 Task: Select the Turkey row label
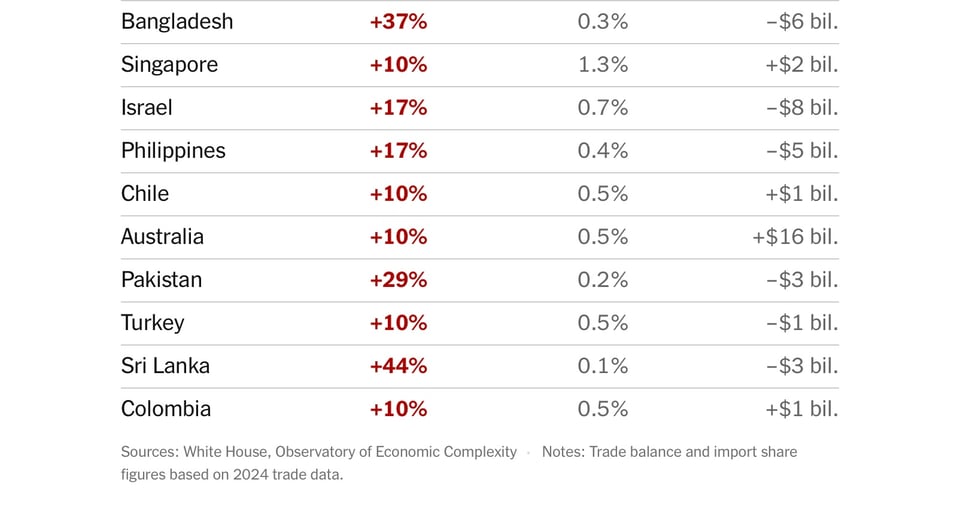tap(152, 323)
